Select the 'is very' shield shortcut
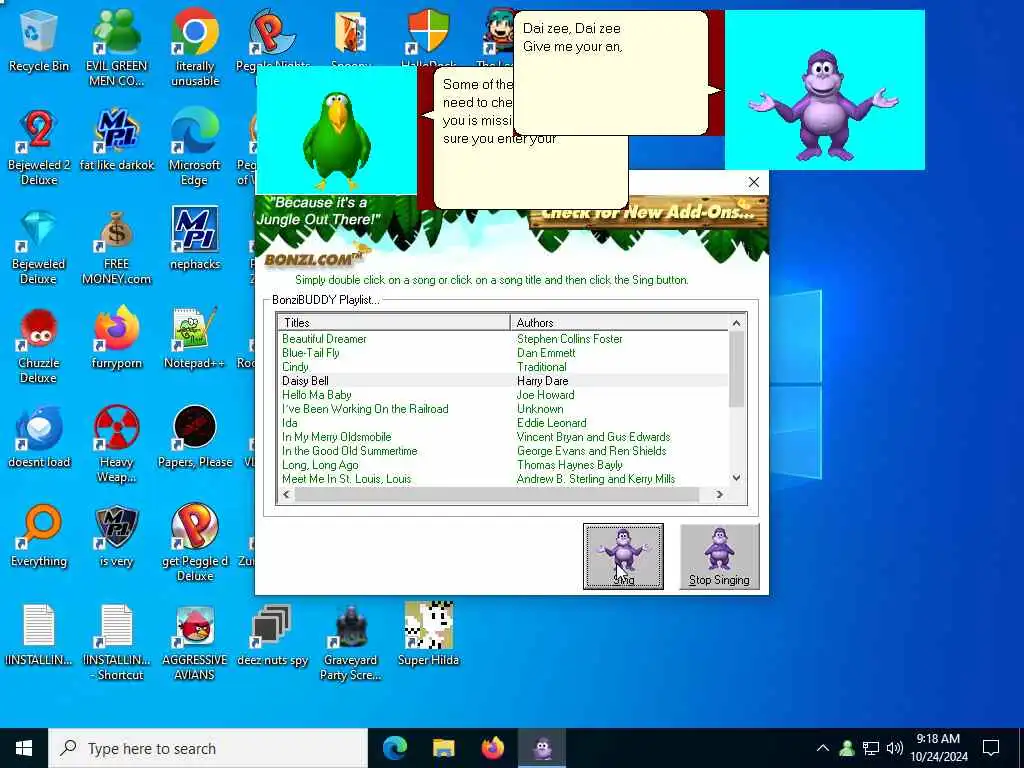Viewport: 1024px width, 768px height. [x=116, y=537]
